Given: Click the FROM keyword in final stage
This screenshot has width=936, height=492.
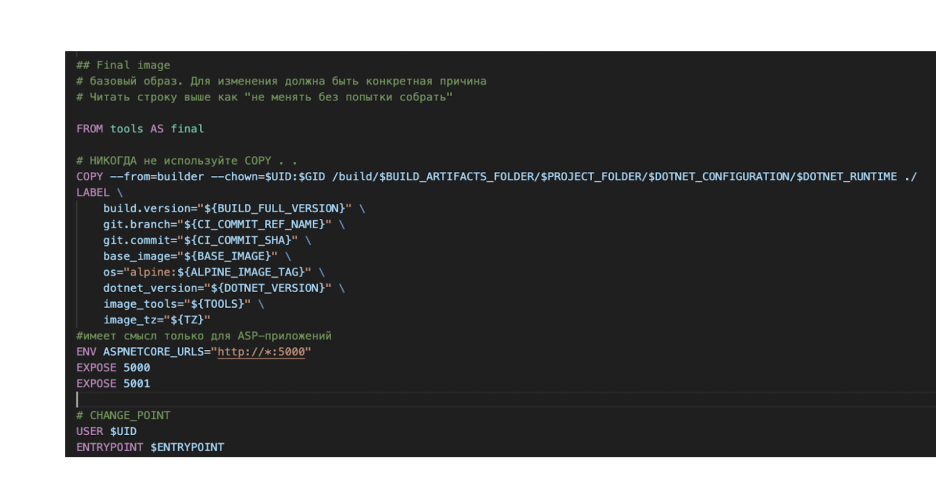Looking at the screenshot, I should click(x=89, y=129).
